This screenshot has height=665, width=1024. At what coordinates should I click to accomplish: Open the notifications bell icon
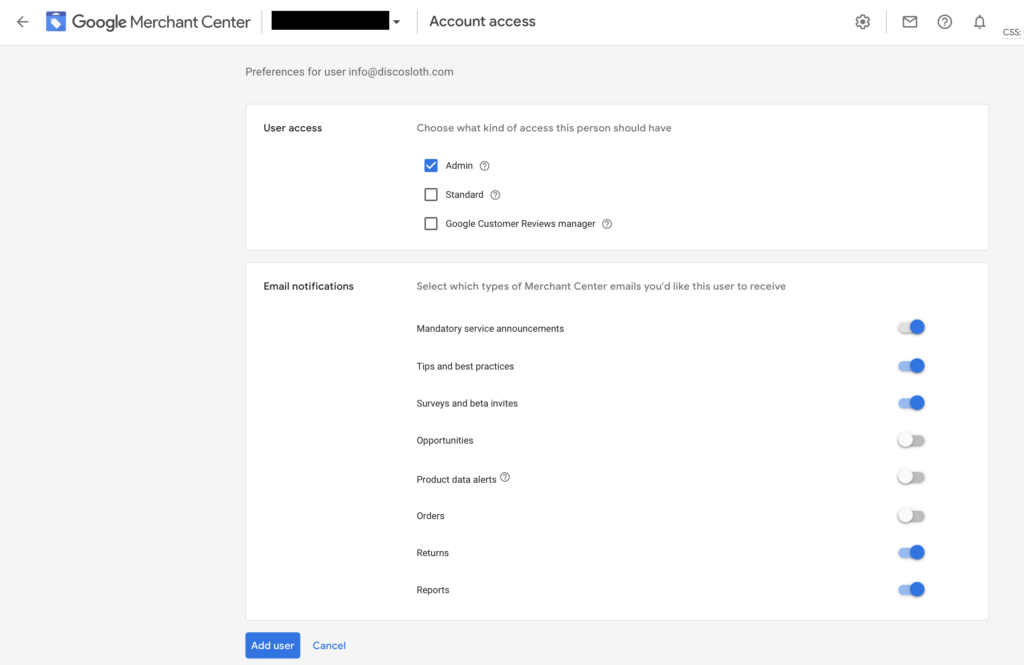coord(979,22)
